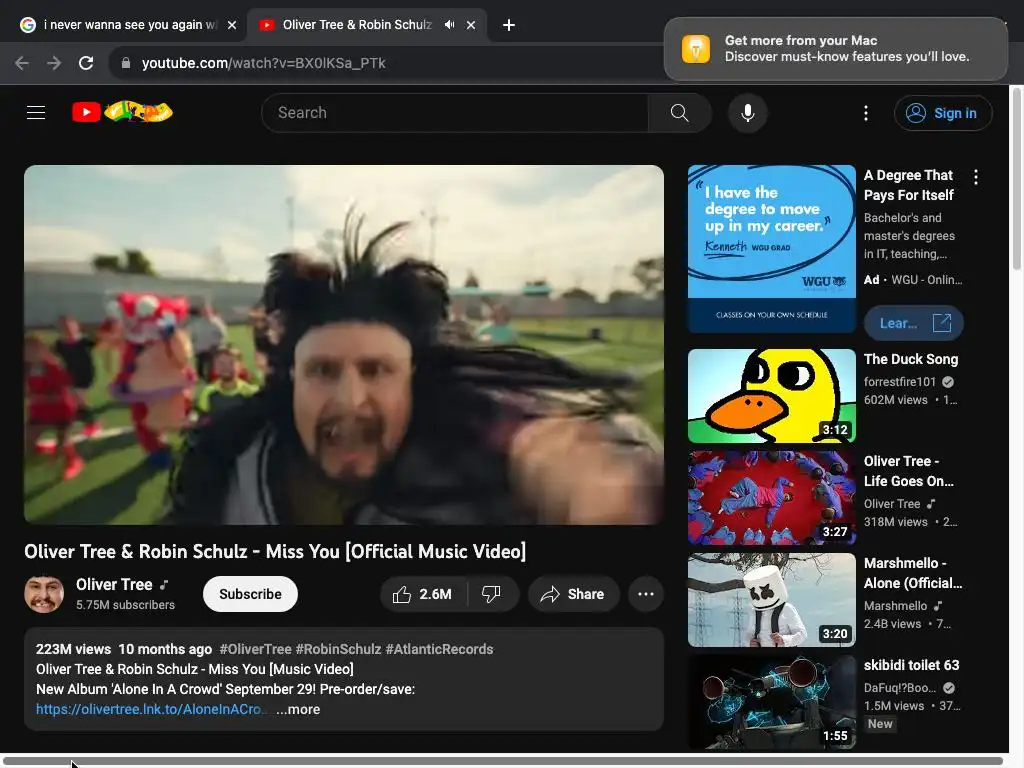Screen dimensions: 1024x768
Task: Click the lightbulb tips notification icon
Action: 696,49
